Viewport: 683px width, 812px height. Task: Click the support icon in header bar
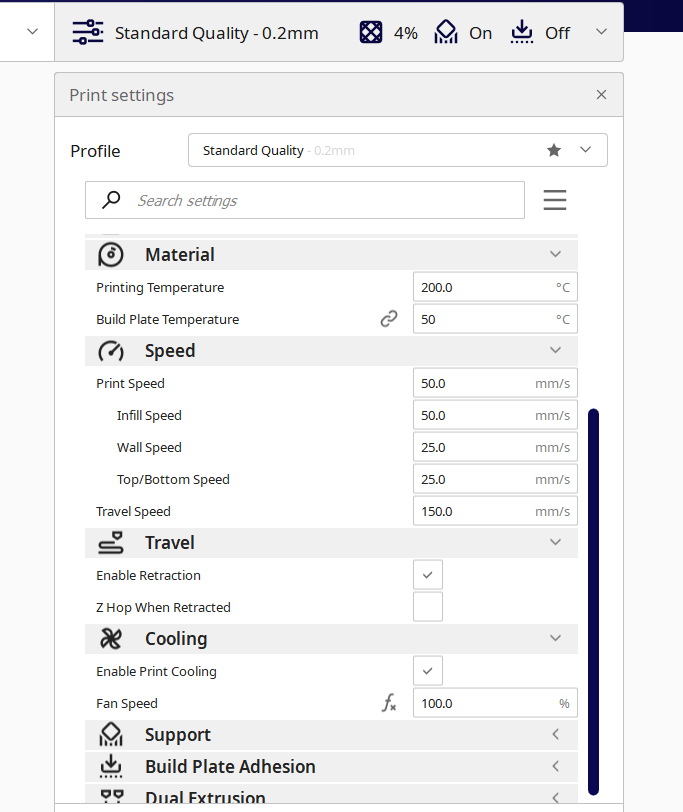(x=446, y=32)
